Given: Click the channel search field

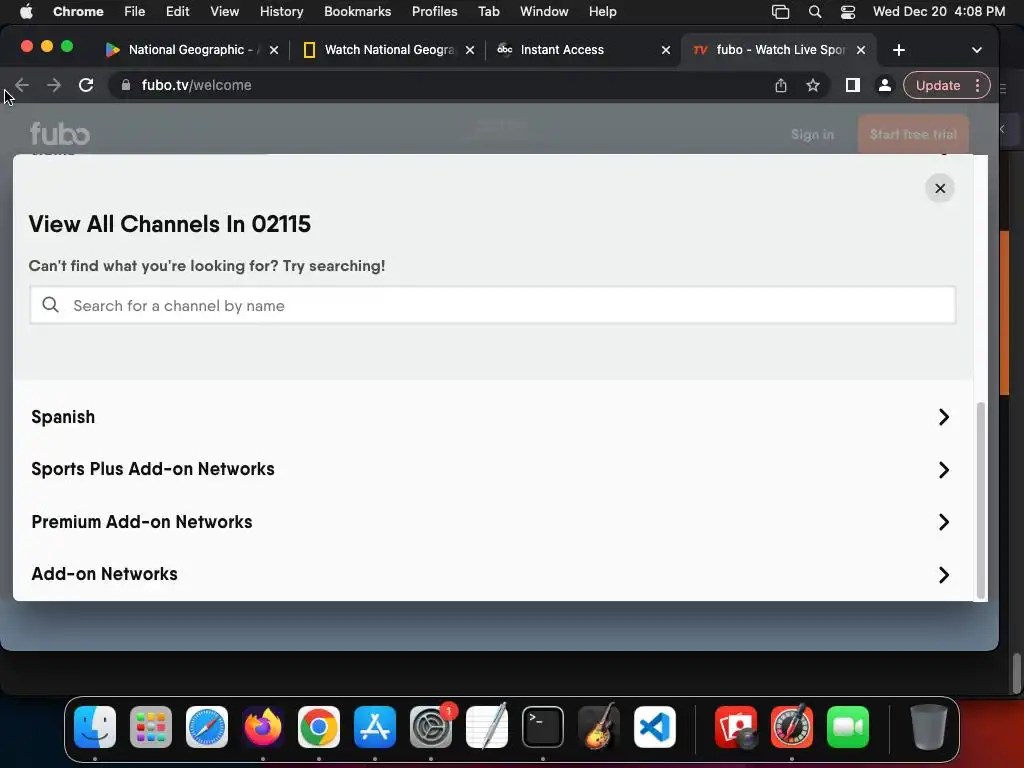Looking at the screenshot, I should point(492,305).
